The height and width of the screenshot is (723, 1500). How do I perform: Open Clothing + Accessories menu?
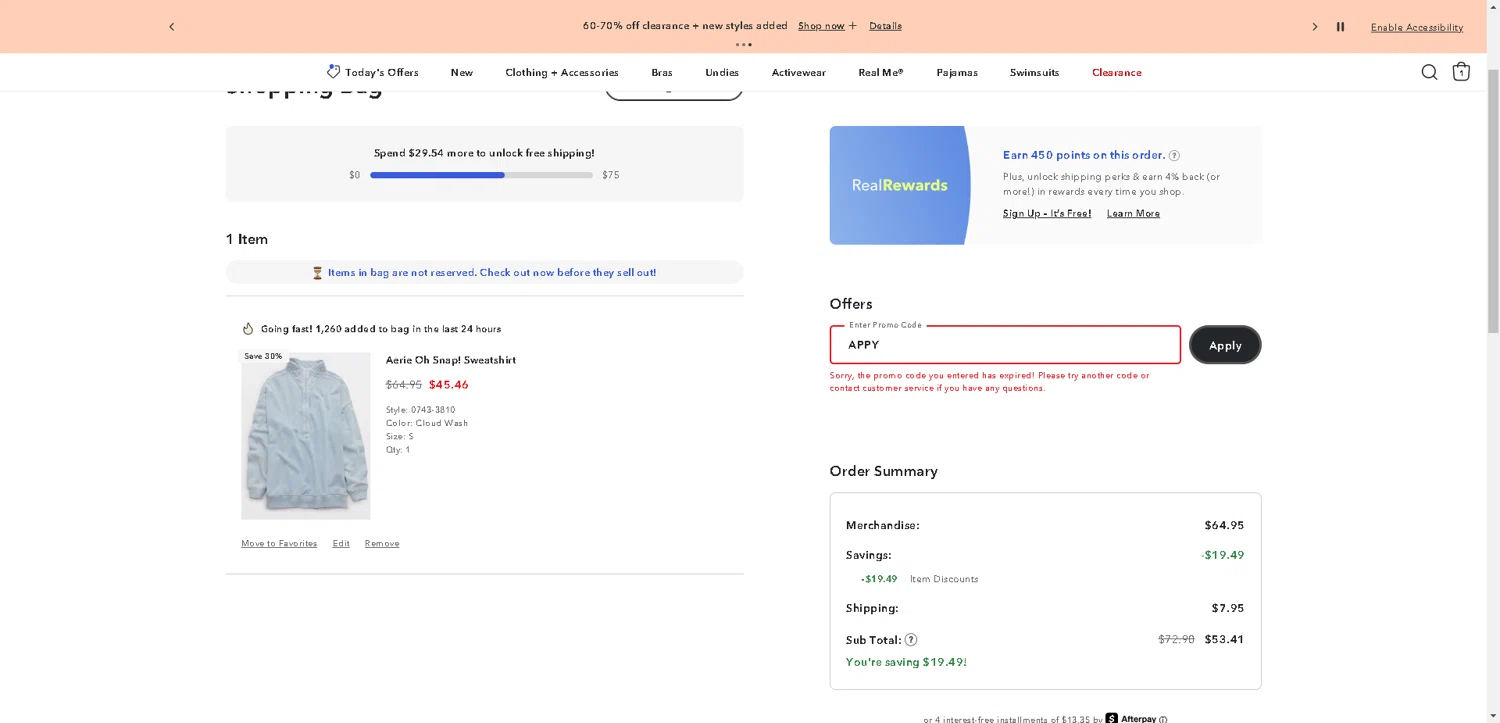click(562, 72)
